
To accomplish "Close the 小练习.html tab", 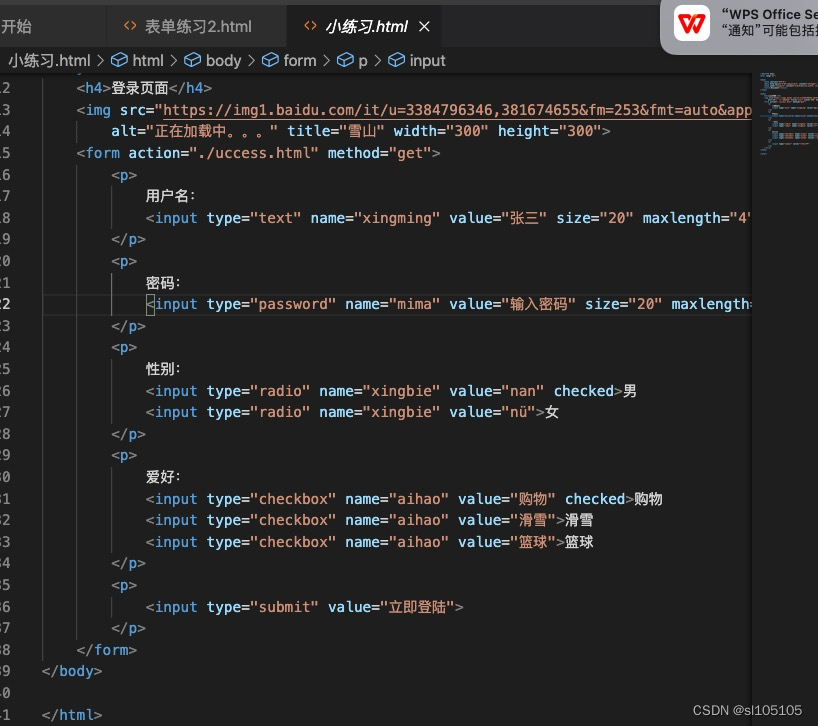I will pyautogui.click(x=425, y=26).
